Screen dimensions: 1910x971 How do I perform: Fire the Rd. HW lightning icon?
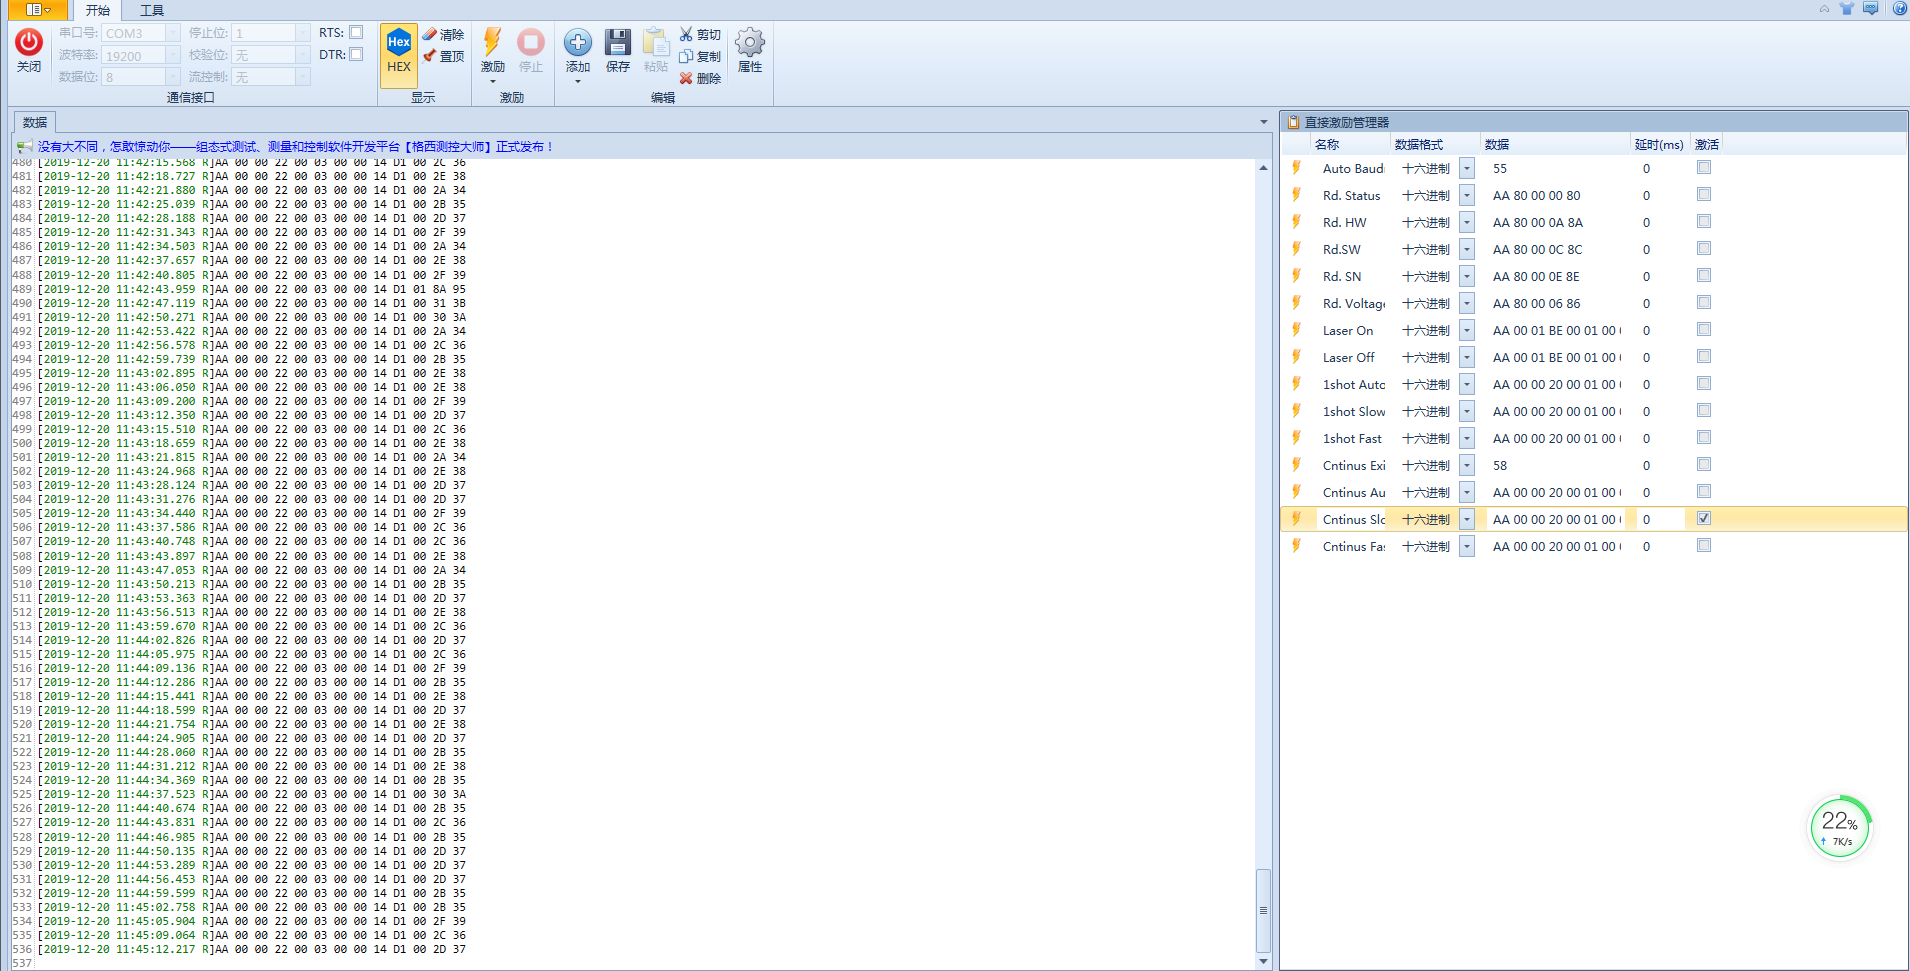pos(1297,222)
